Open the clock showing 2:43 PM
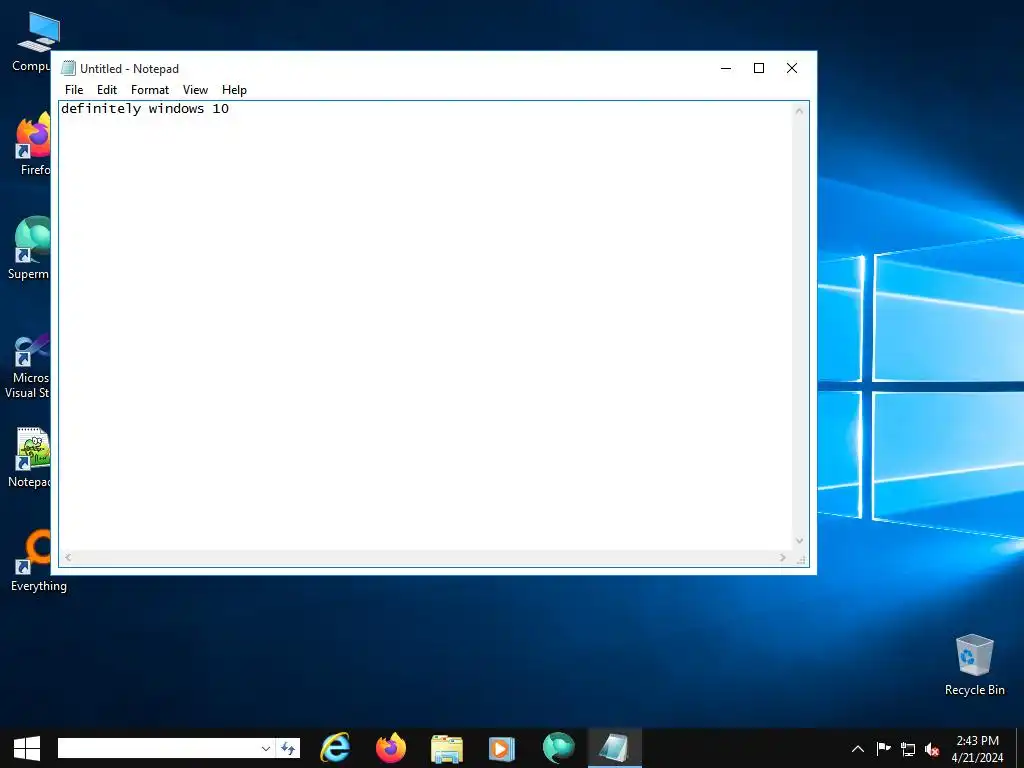 point(978,748)
